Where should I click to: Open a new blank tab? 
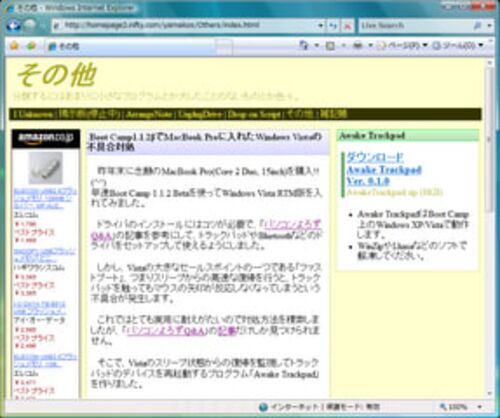(x=224, y=46)
